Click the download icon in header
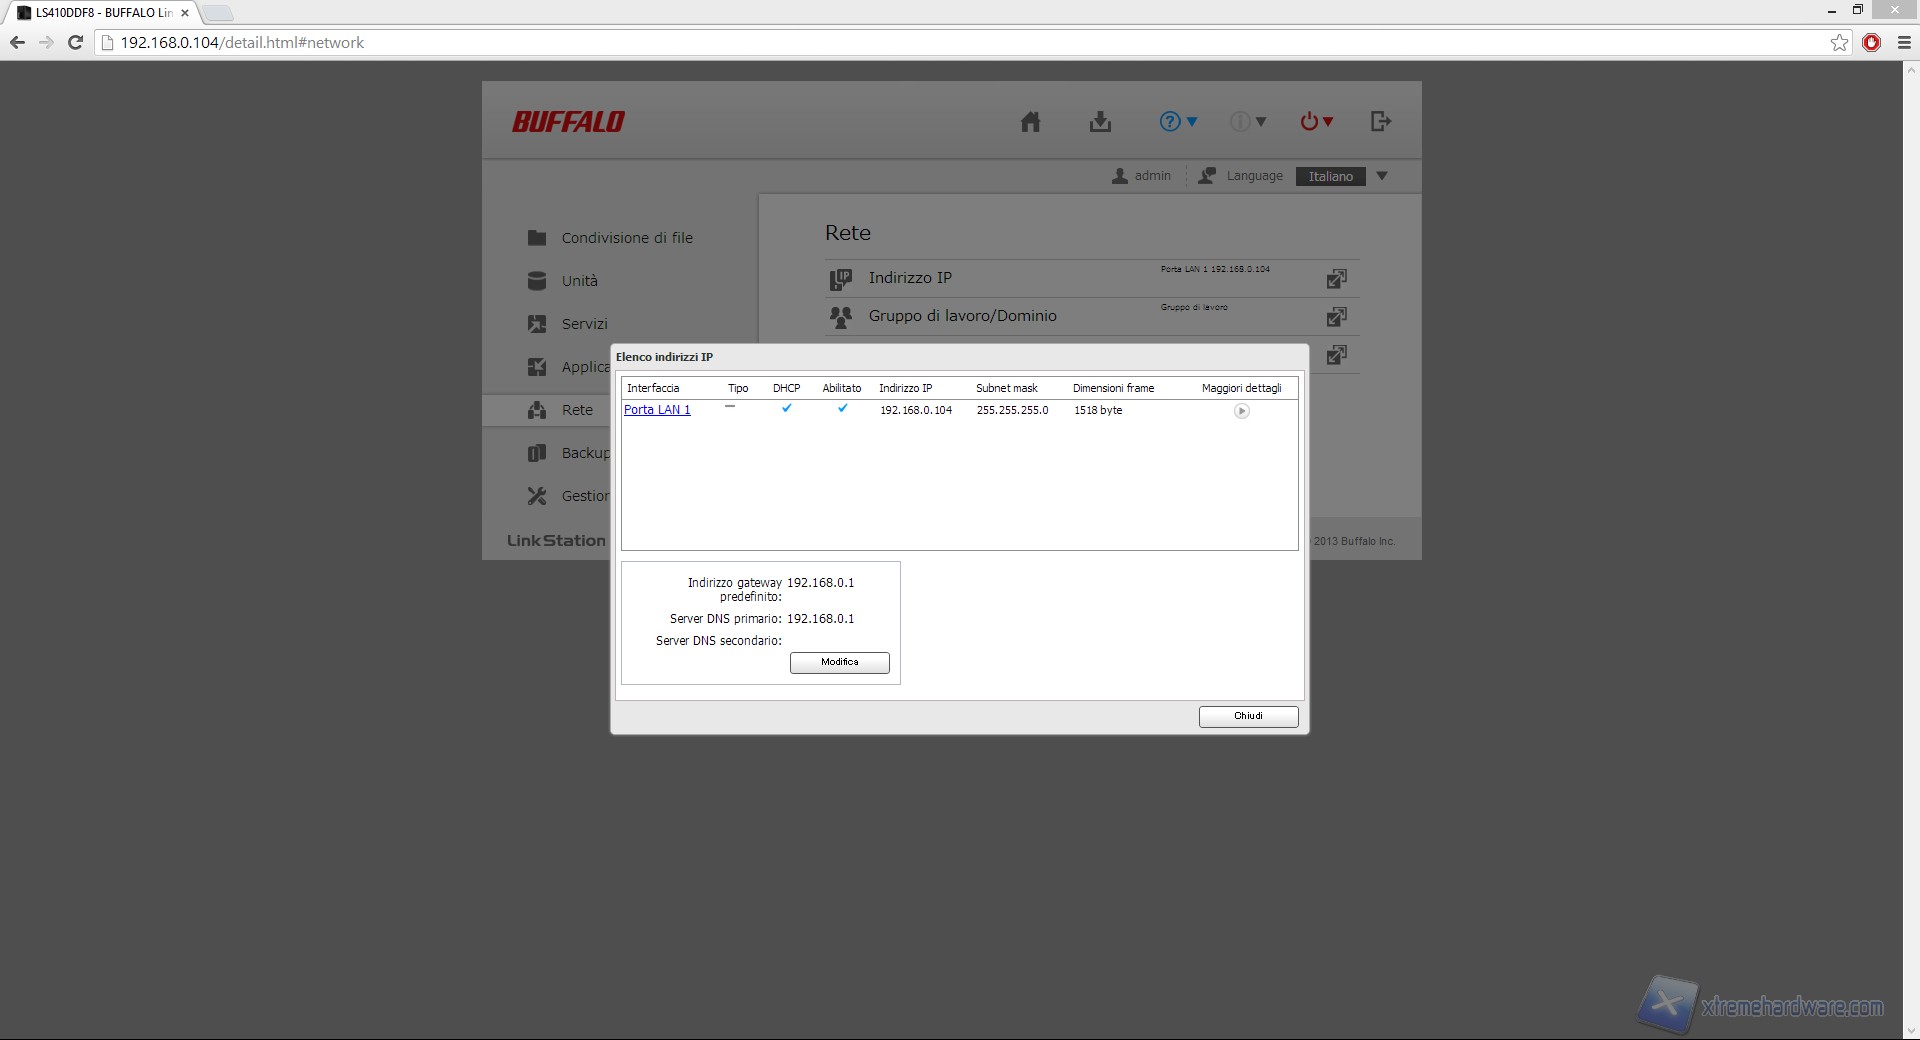 (x=1100, y=122)
